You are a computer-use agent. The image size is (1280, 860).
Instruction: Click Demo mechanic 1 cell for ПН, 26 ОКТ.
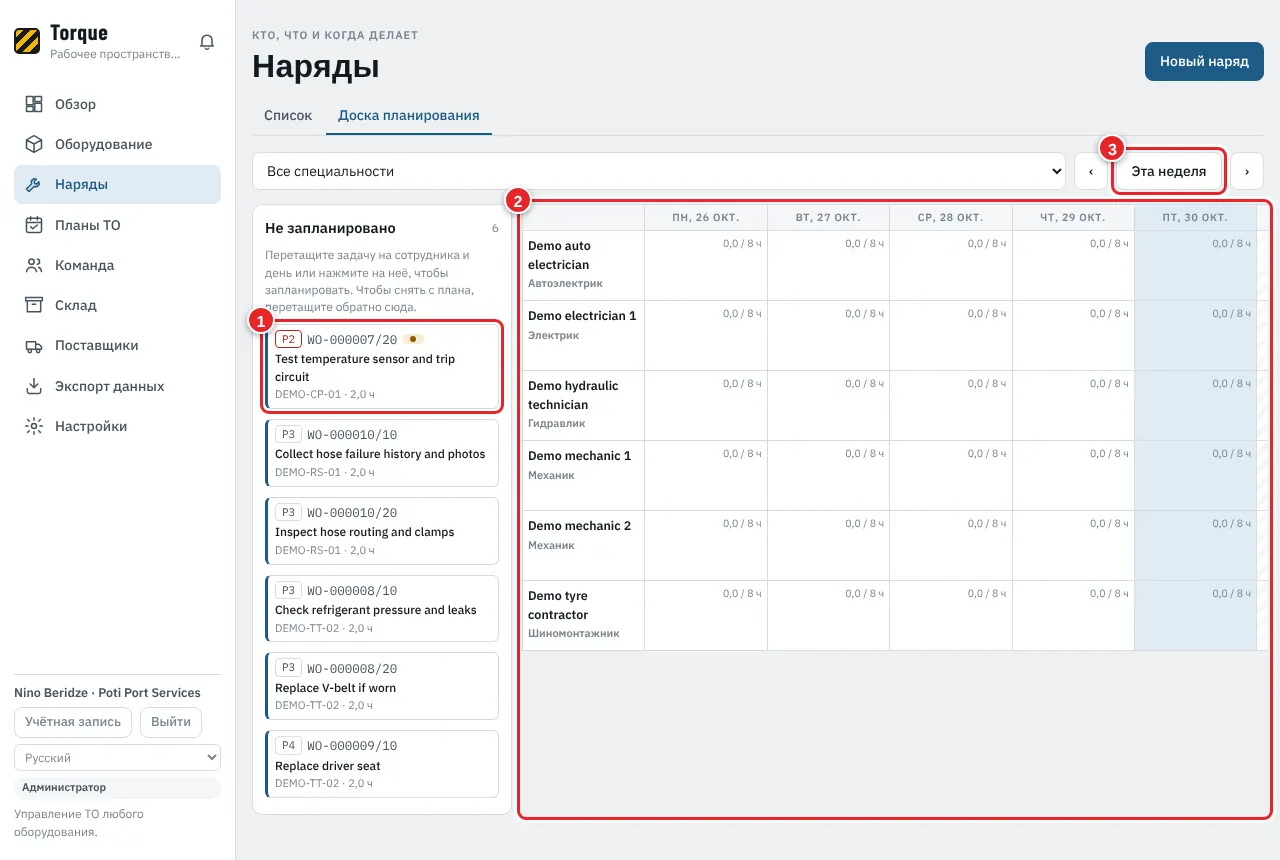(x=706, y=475)
